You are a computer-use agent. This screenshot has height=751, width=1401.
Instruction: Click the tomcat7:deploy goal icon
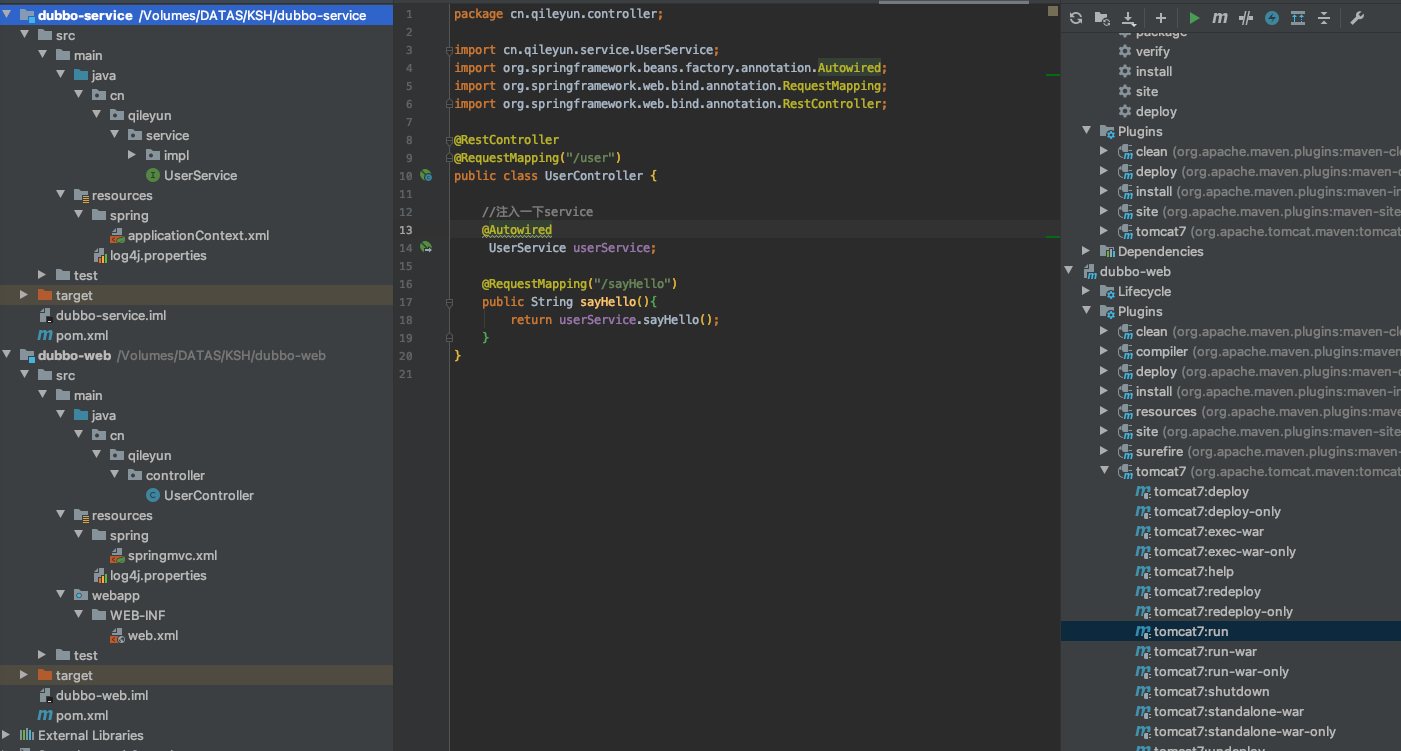point(1143,491)
